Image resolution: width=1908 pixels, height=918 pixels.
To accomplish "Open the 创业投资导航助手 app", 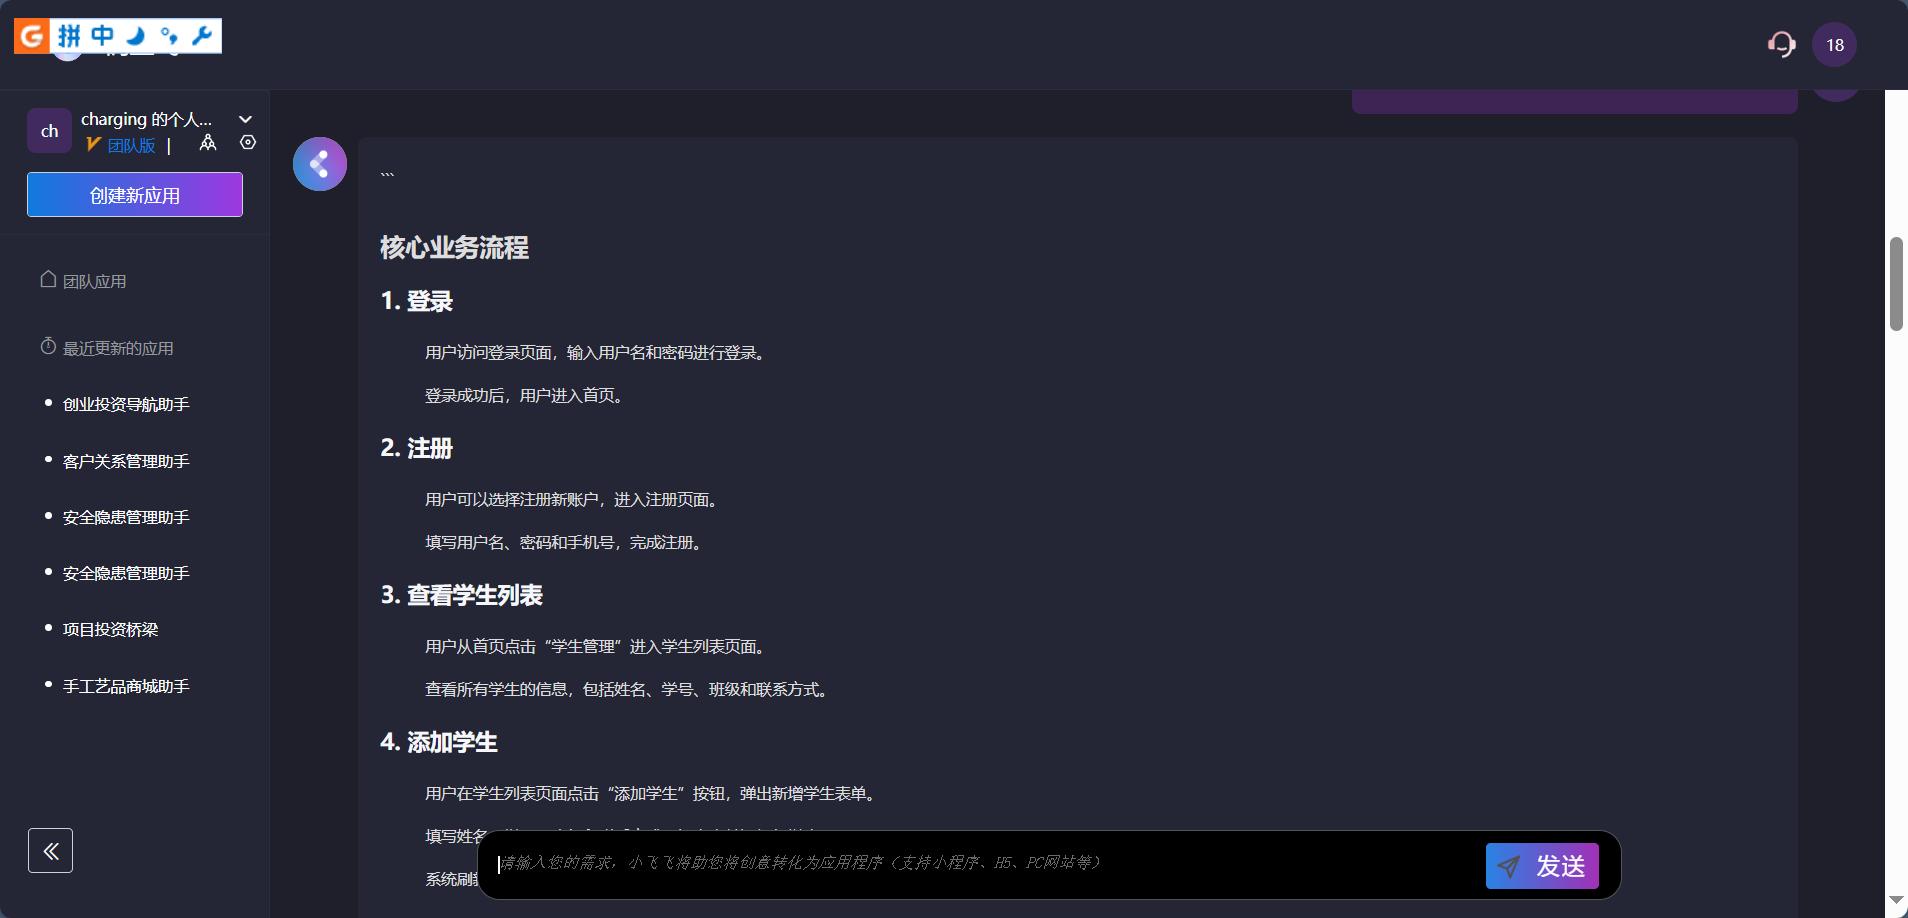I will pos(126,404).
